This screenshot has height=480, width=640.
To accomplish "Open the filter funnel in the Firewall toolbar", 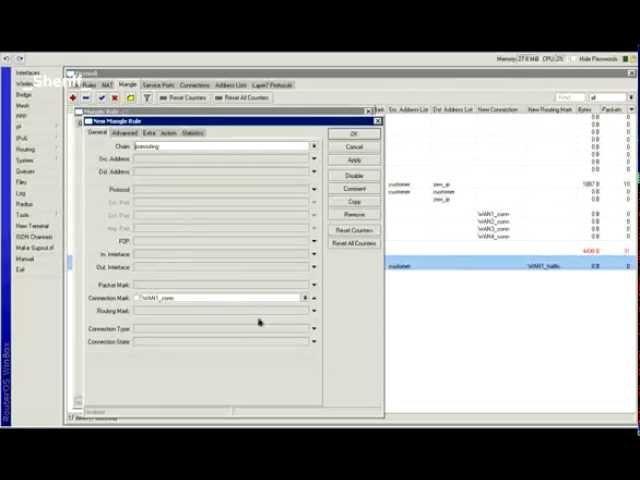I will pos(147,98).
